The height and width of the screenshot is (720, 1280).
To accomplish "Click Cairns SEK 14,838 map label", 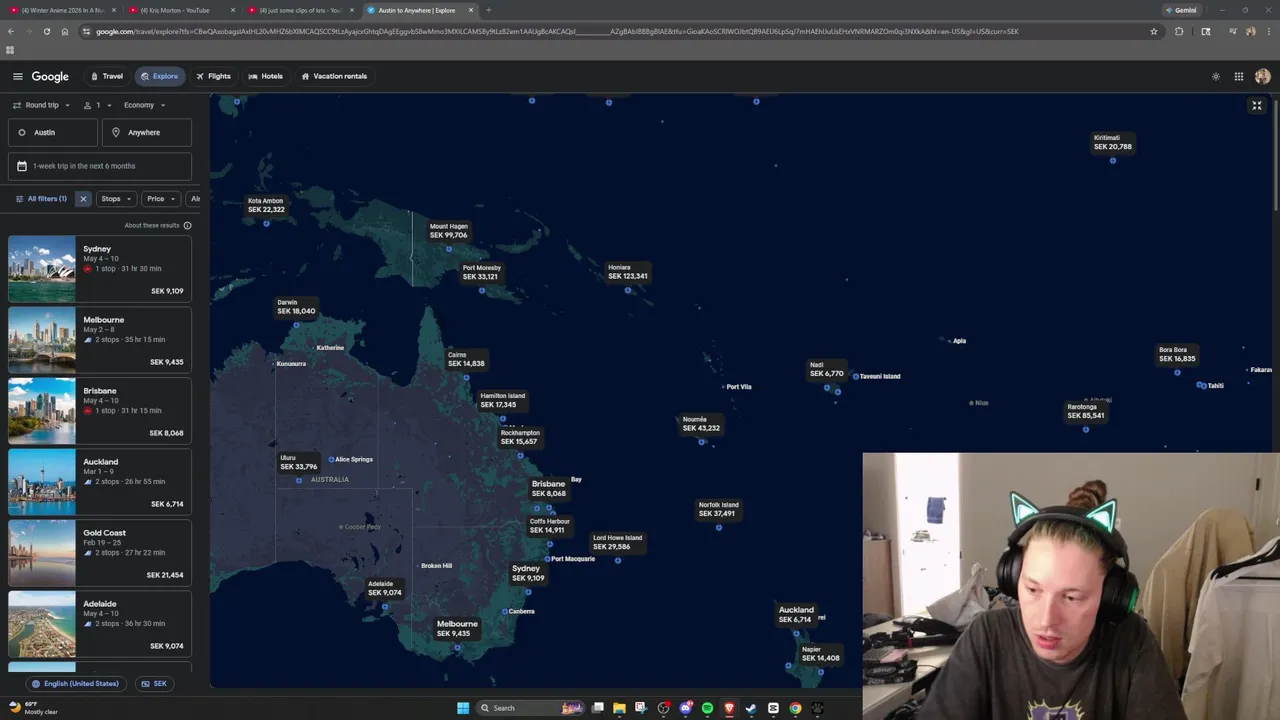I will pos(466,359).
